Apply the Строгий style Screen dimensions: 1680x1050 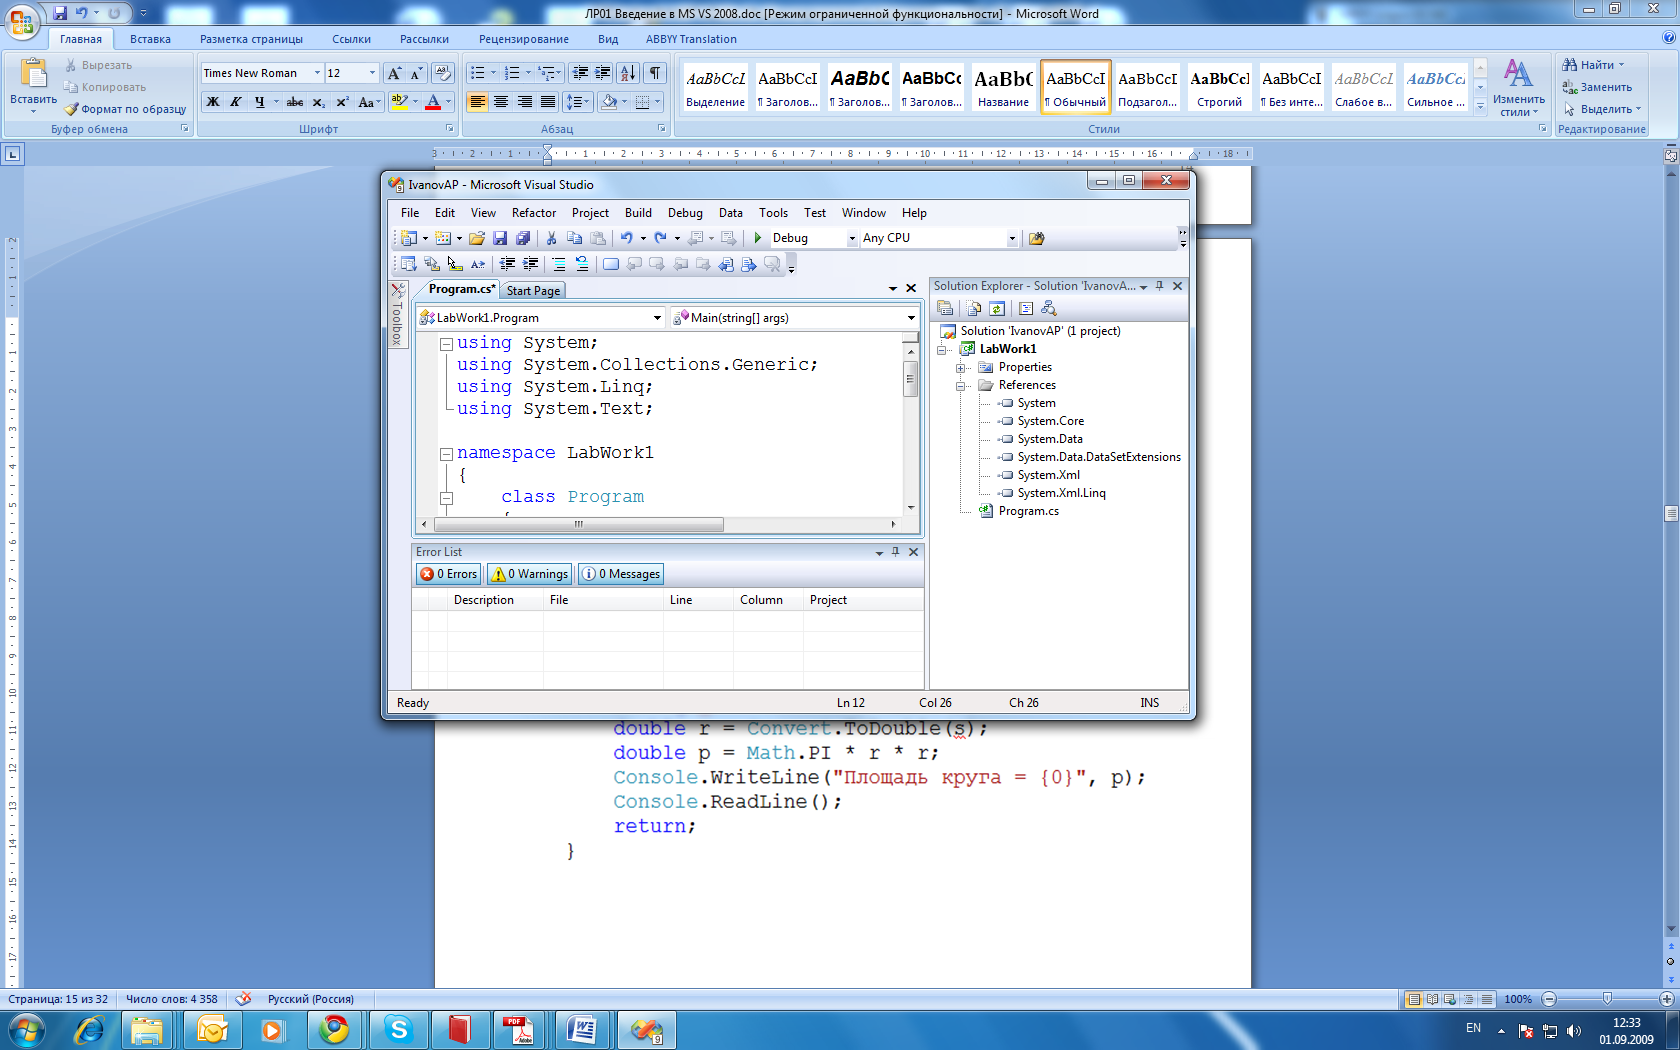[1219, 87]
